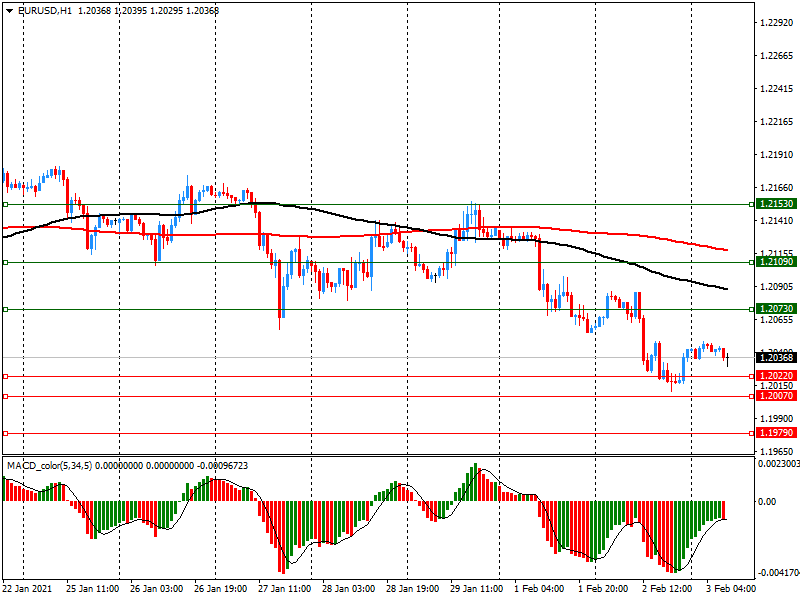Click the 22 Jan 2021 date label
Image resolution: width=800 pixels, height=600 pixels.
pyautogui.click(x=27, y=589)
